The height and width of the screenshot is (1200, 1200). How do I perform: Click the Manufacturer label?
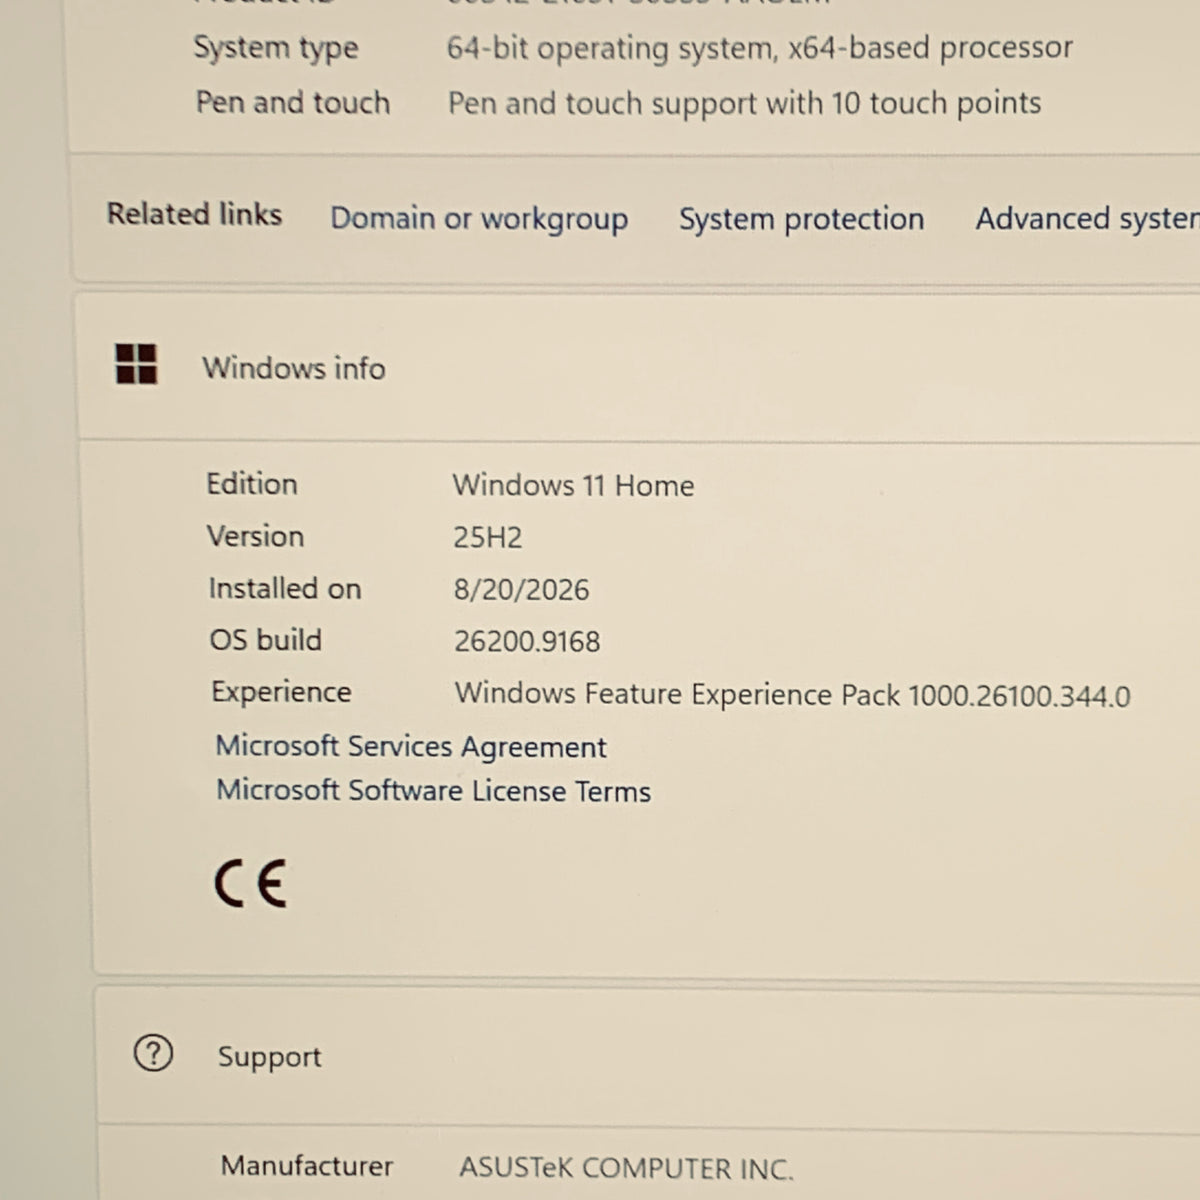(x=307, y=1166)
